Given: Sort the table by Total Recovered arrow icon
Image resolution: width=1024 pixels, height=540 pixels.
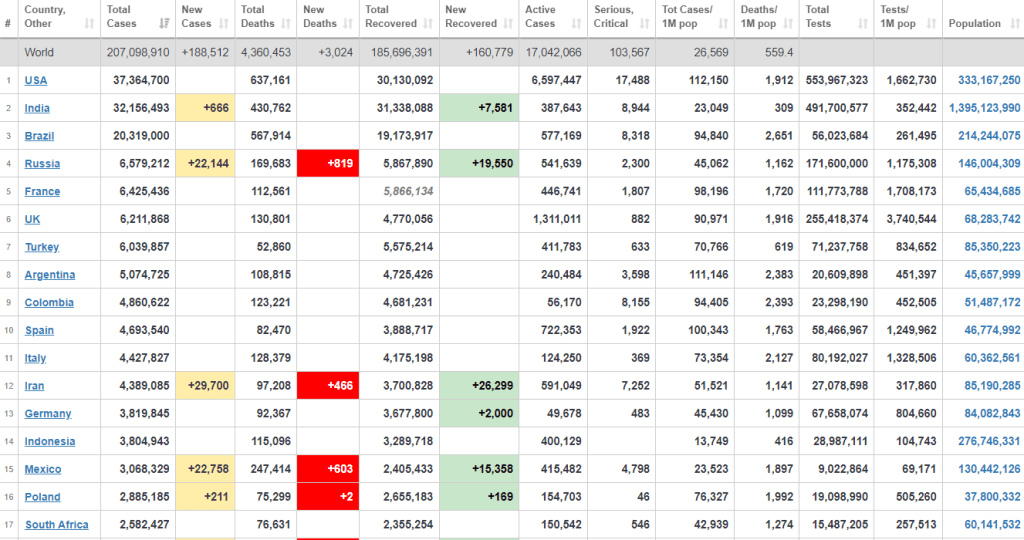Looking at the screenshot, I should click(430, 23).
